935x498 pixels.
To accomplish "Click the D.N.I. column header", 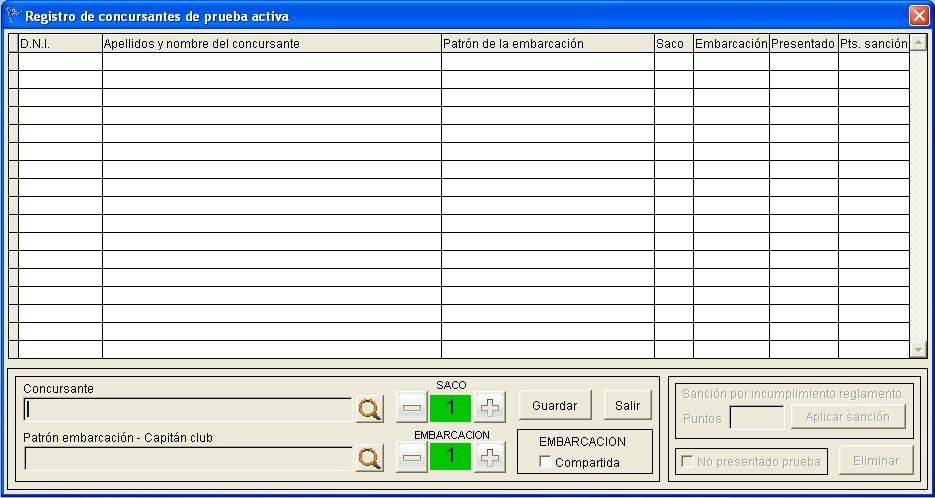I will (60, 44).
